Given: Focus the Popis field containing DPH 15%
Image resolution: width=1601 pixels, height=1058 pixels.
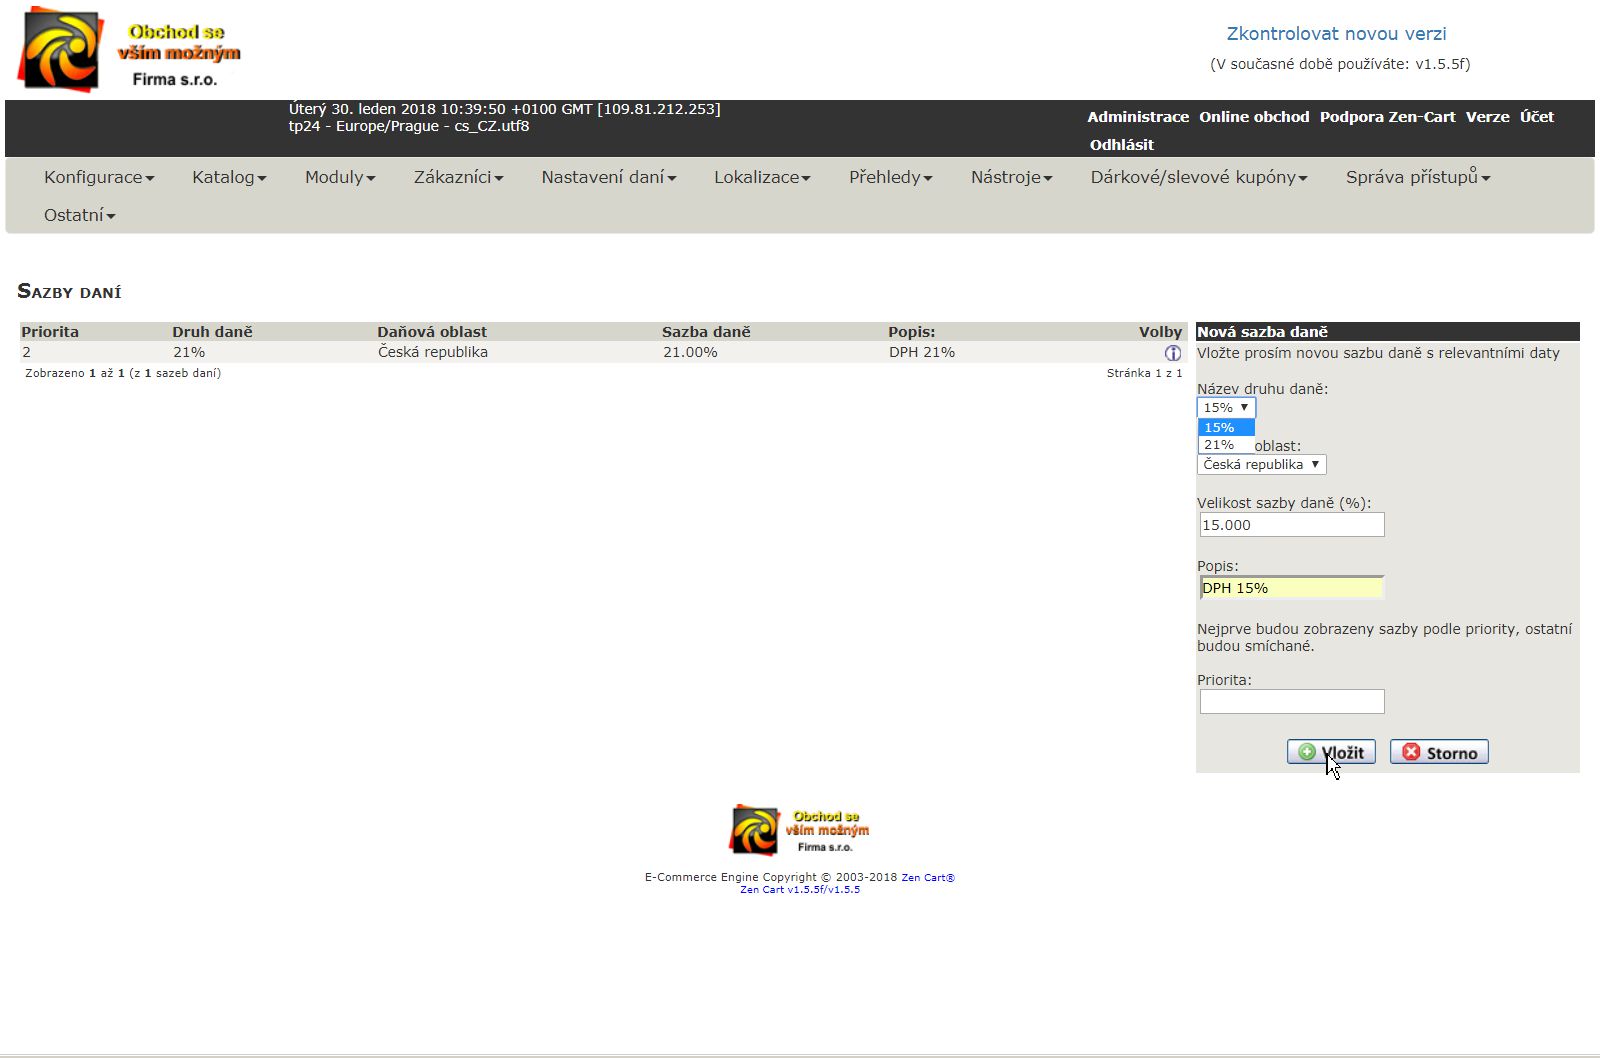Looking at the screenshot, I should [1291, 588].
